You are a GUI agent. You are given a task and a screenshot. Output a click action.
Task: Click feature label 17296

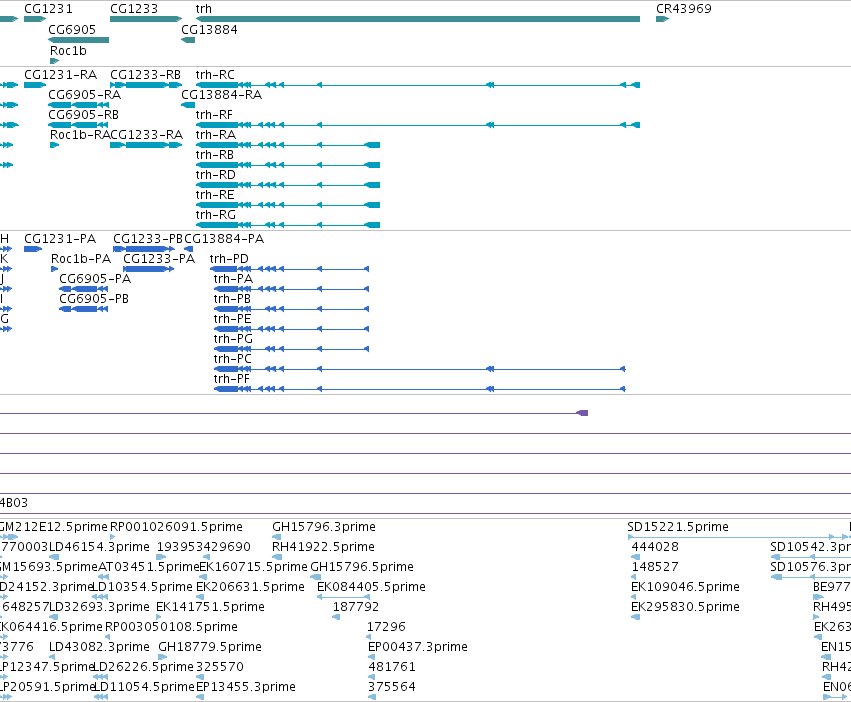coord(386,627)
